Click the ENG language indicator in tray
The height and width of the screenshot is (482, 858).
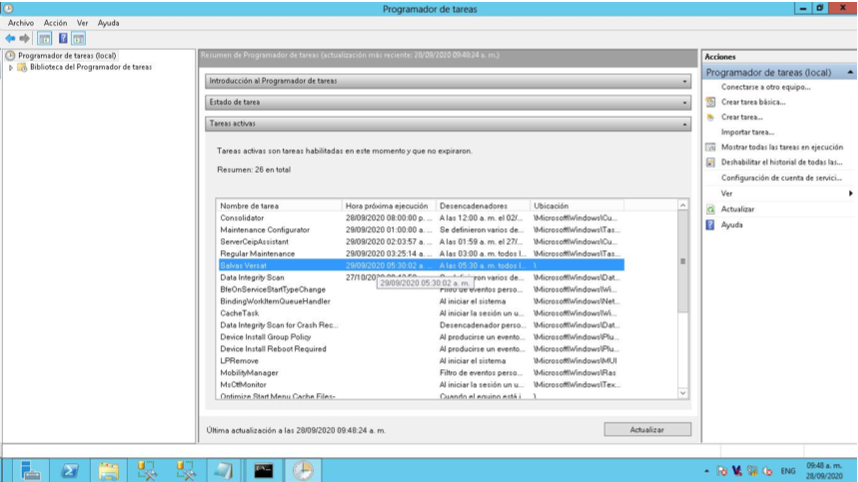click(788, 471)
